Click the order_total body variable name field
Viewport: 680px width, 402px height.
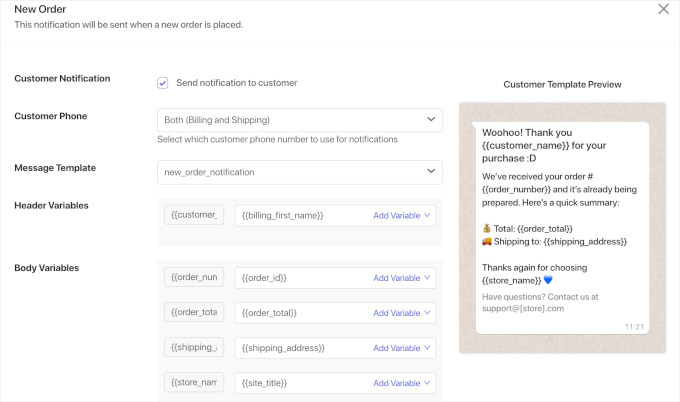(x=194, y=313)
